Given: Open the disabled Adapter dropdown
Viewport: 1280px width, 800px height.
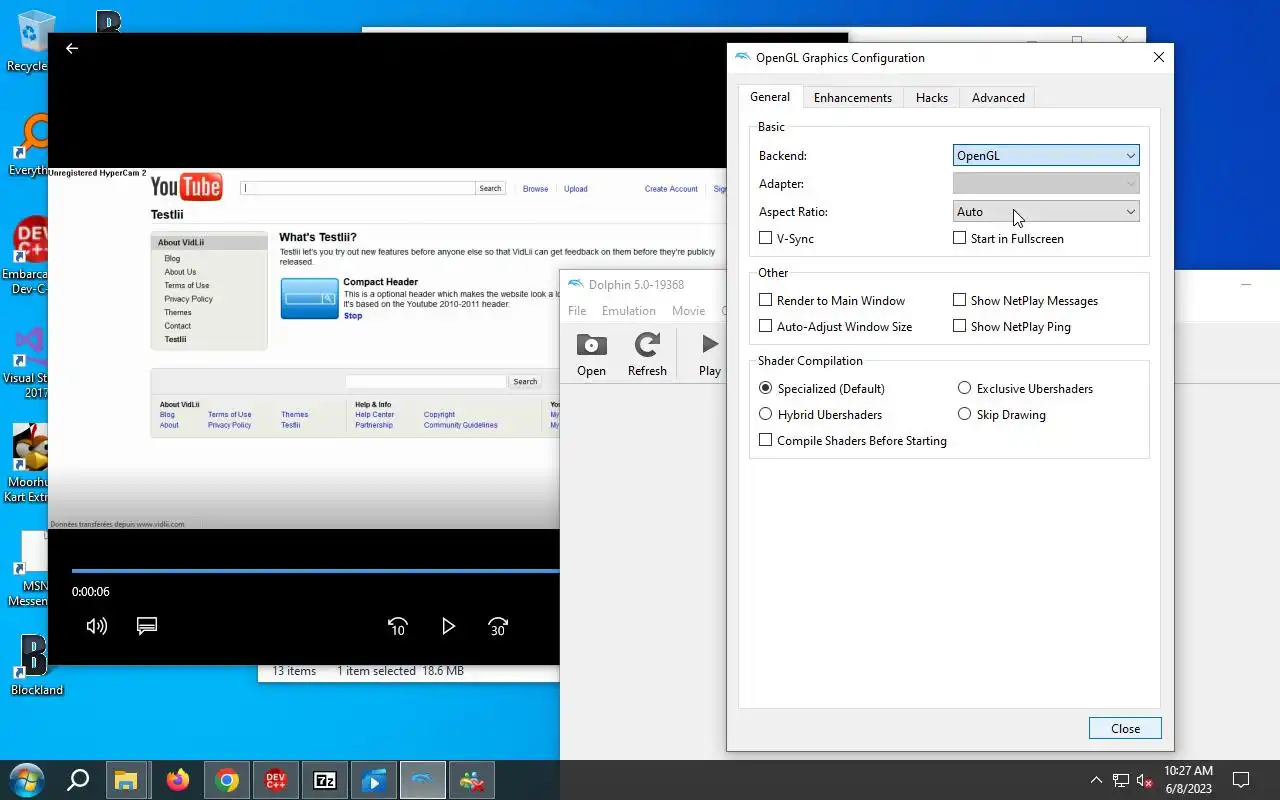Looking at the screenshot, I should tap(1046, 183).
